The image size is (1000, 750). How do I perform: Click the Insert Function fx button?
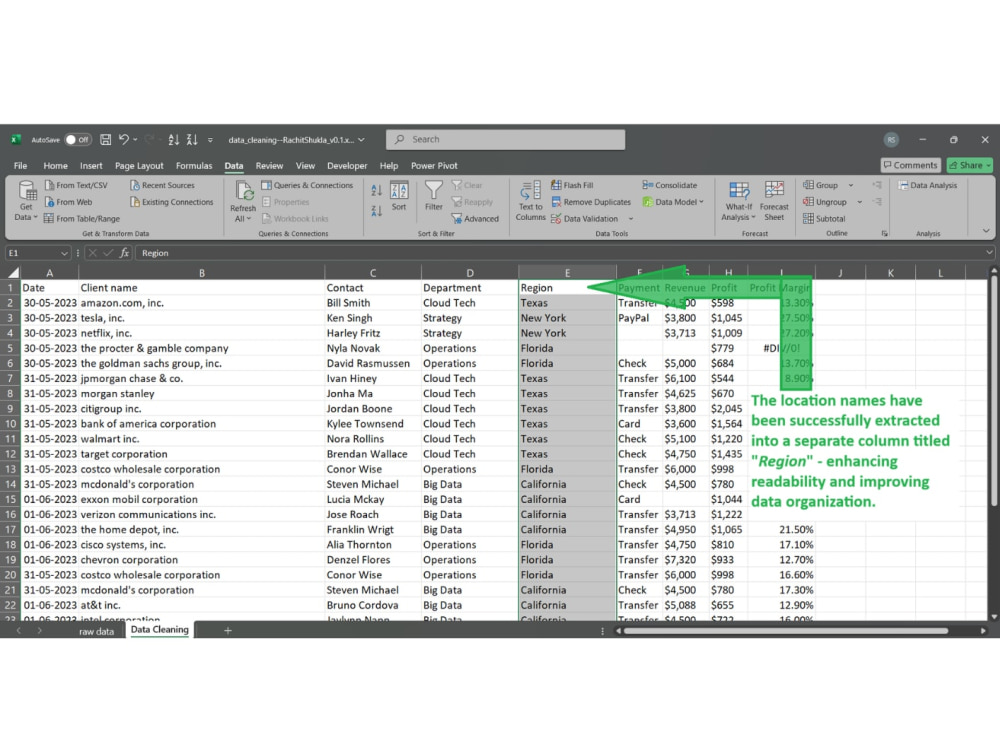click(x=124, y=253)
